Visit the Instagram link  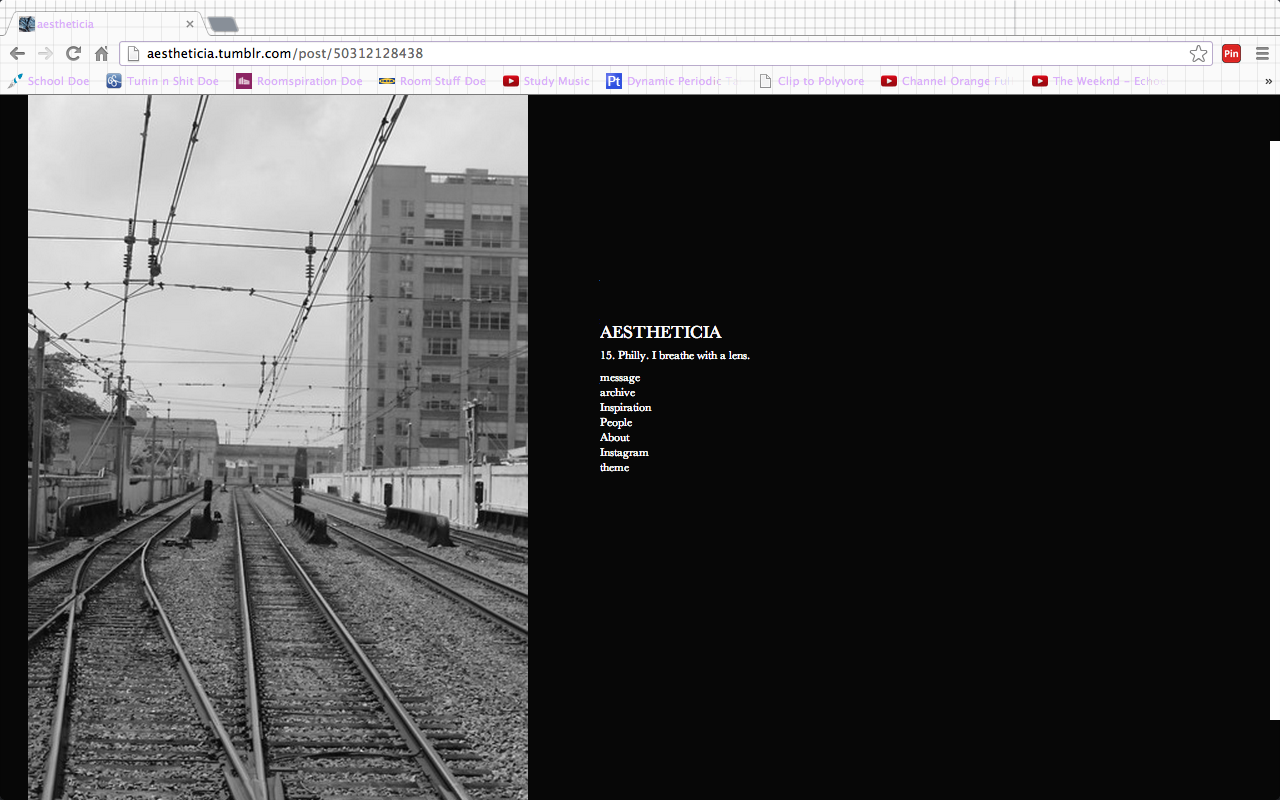(624, 453)
